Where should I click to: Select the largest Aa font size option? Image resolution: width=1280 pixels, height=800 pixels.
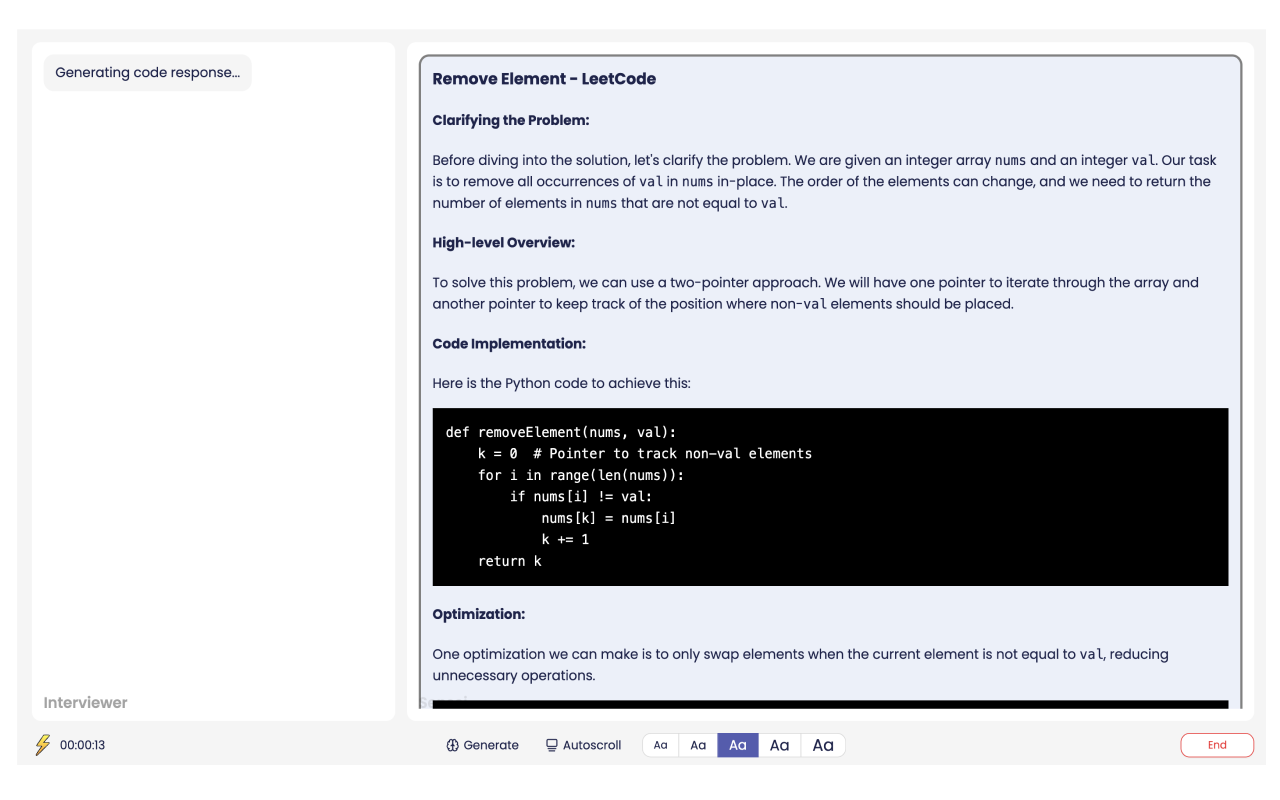pyautogui.click(x=823, y=745)
